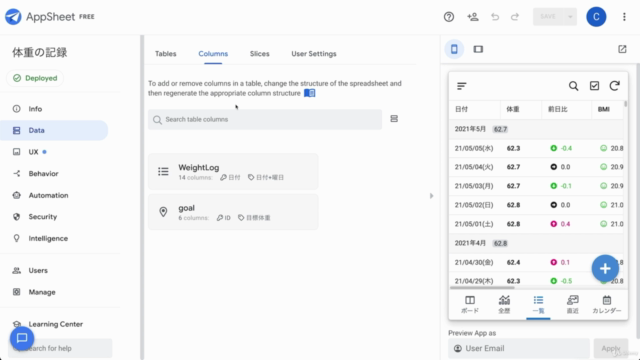Click the SAVE button

[548, 17]
